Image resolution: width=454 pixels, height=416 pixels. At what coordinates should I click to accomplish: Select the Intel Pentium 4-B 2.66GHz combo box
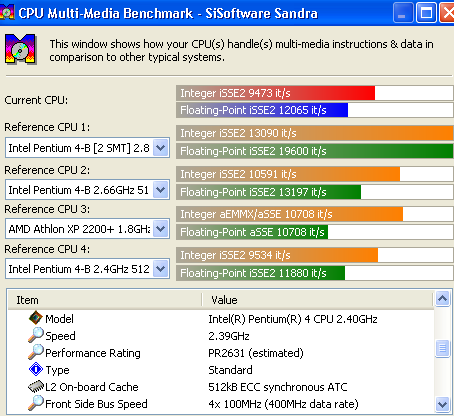(87, 190)
